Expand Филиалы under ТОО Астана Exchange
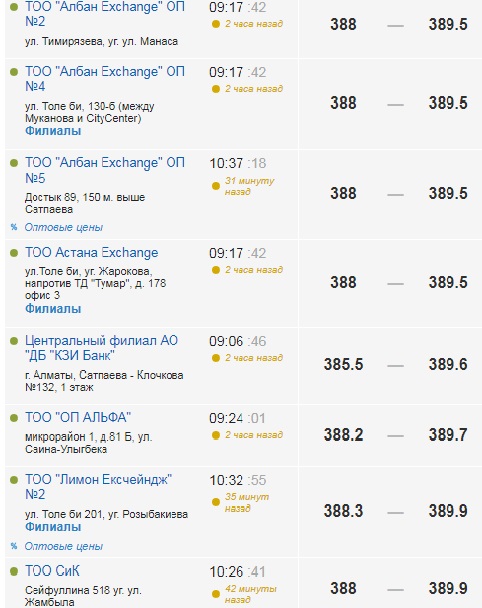Screen dimensions: 482x608 coord(53,309)
